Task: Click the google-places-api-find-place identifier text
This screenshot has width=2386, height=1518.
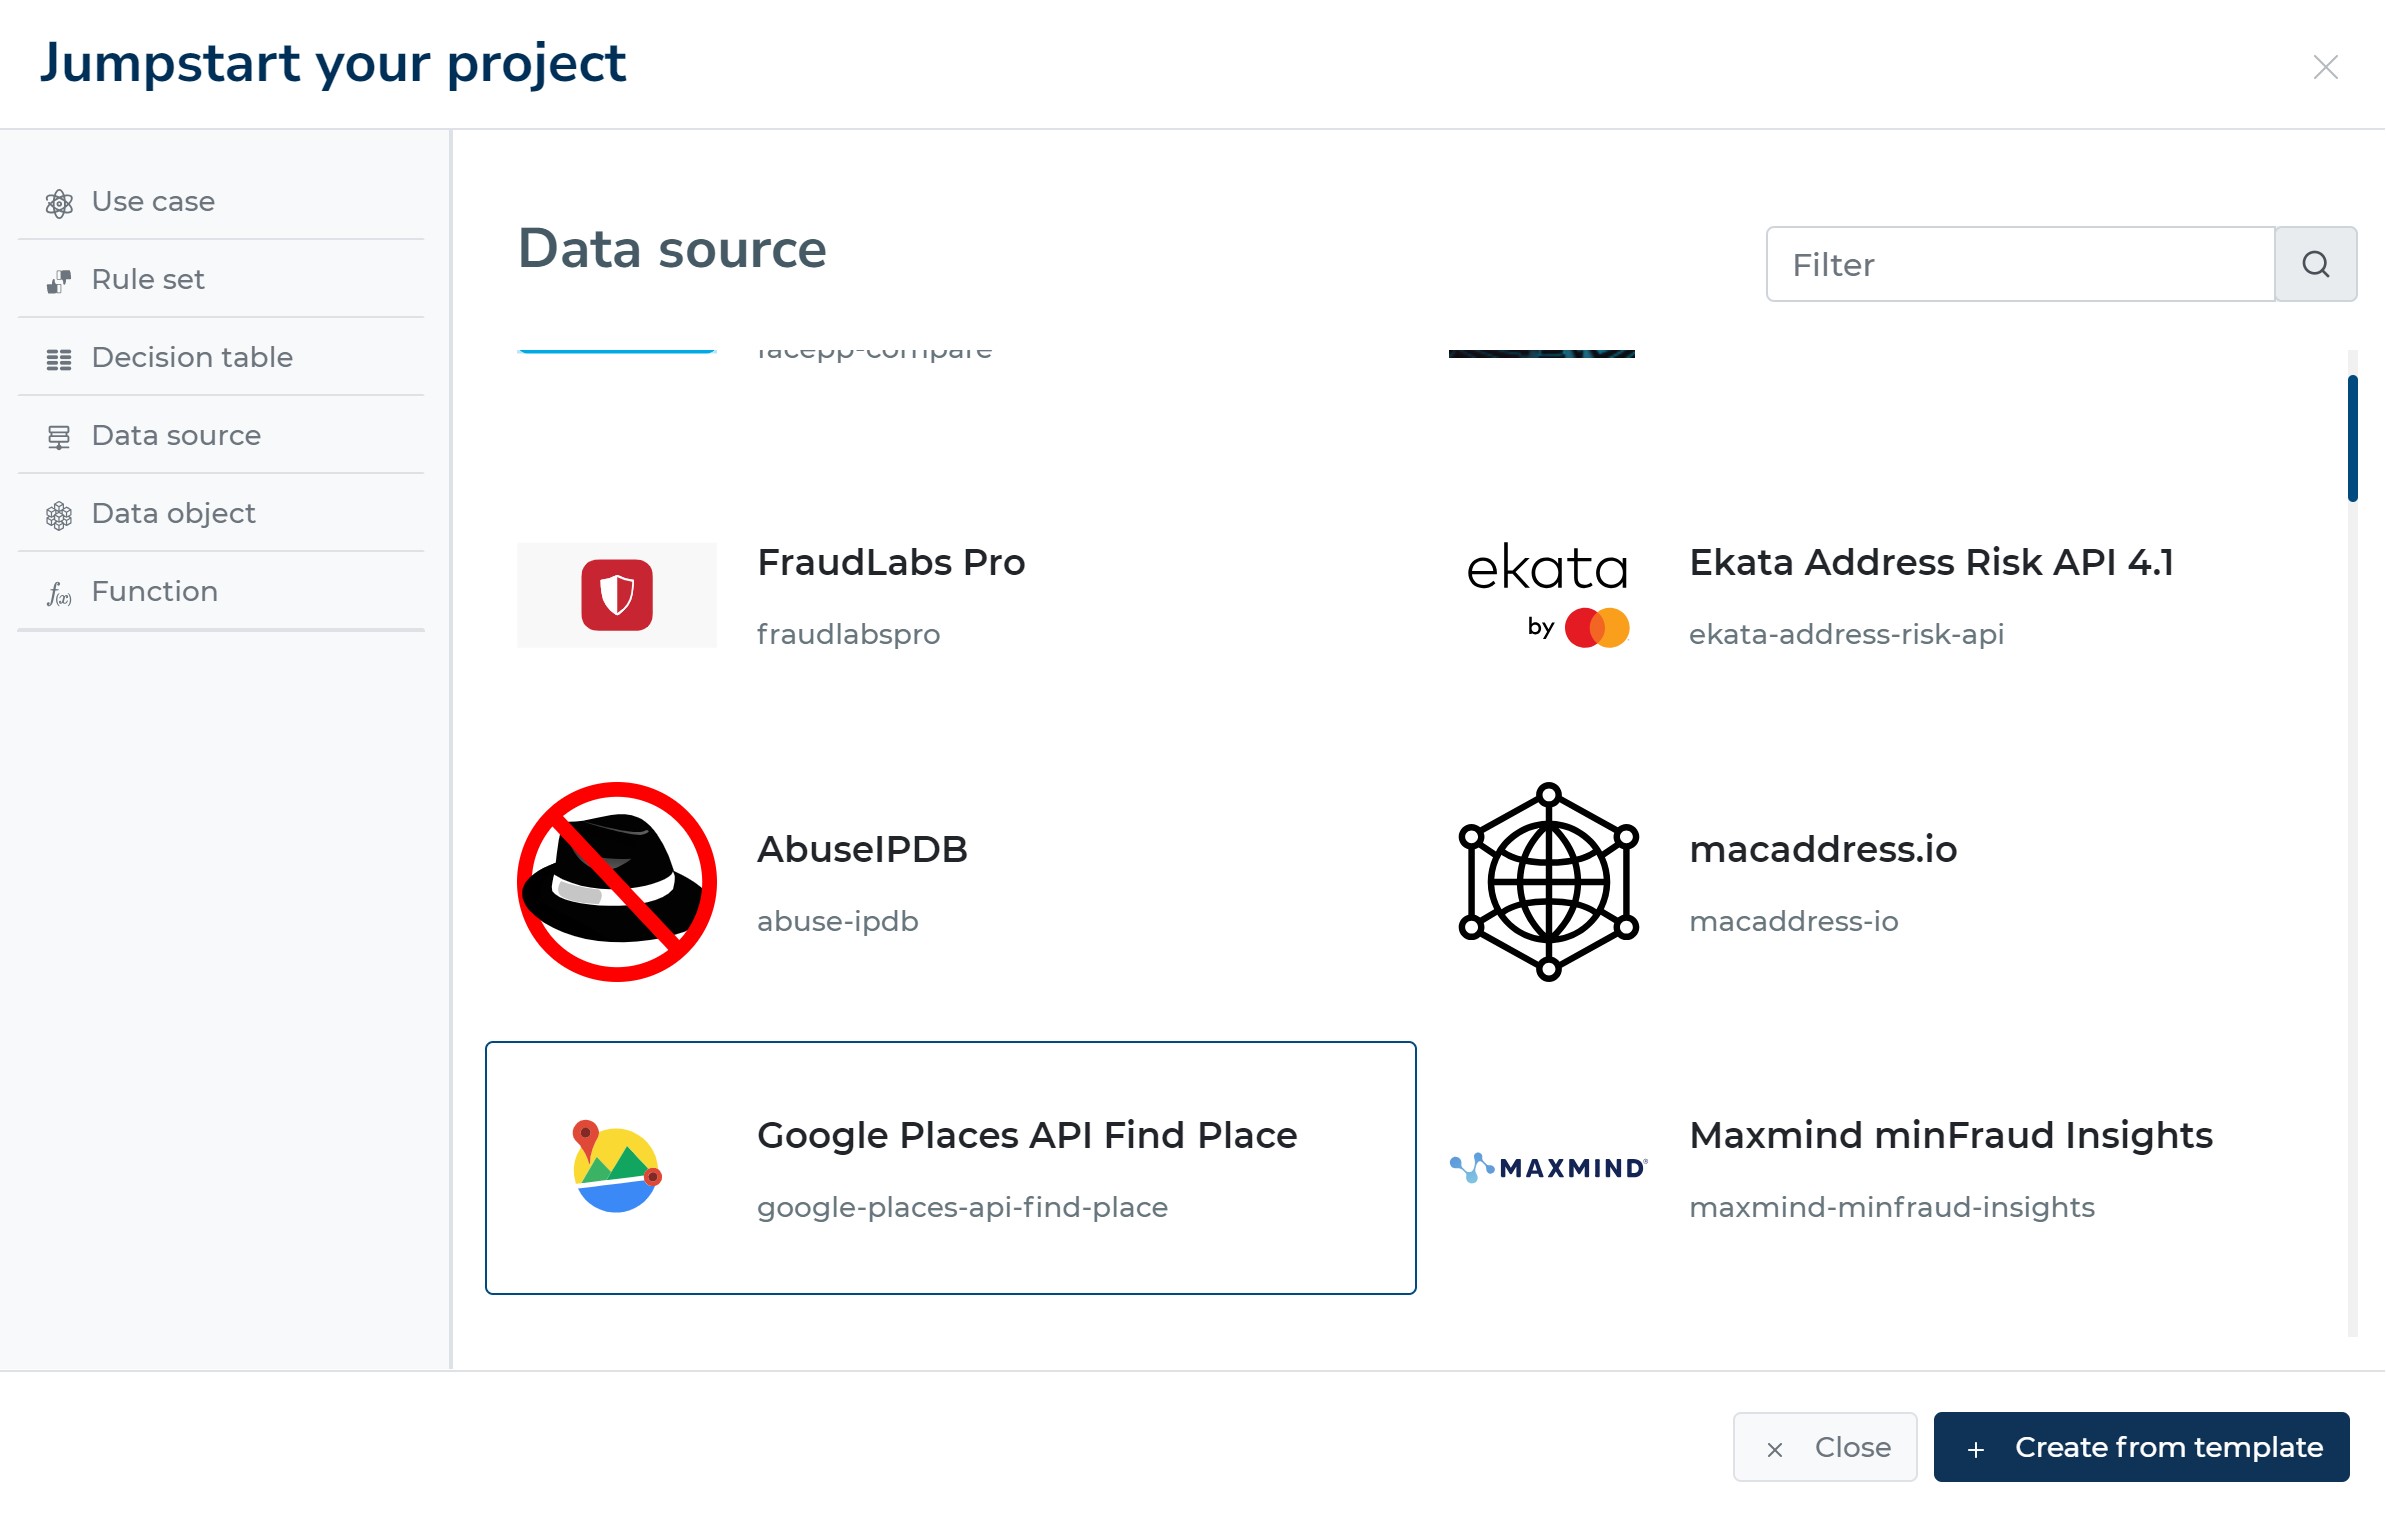Action: click(x=962, y=1207)
